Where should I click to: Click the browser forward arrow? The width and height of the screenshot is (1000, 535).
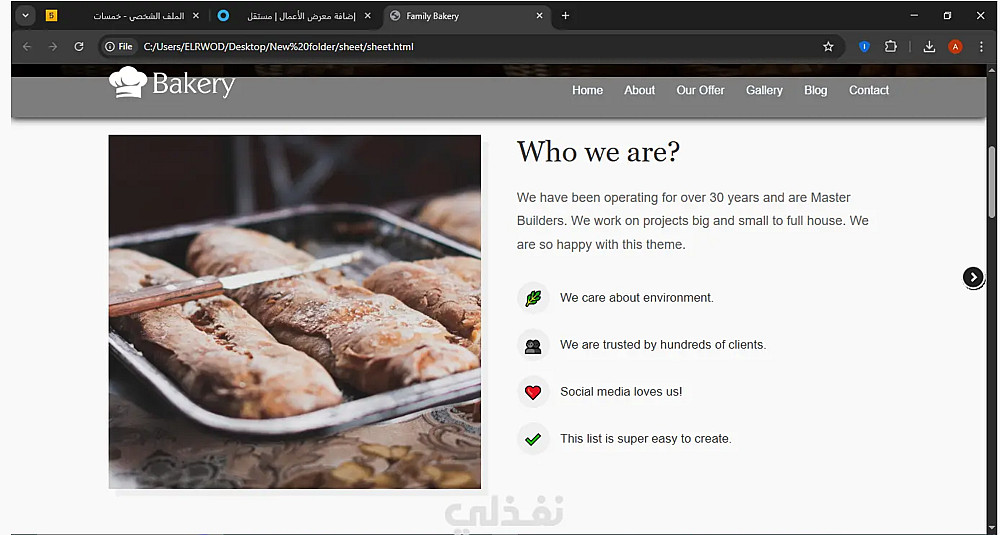pyautogui.click(x=53, y=47)
